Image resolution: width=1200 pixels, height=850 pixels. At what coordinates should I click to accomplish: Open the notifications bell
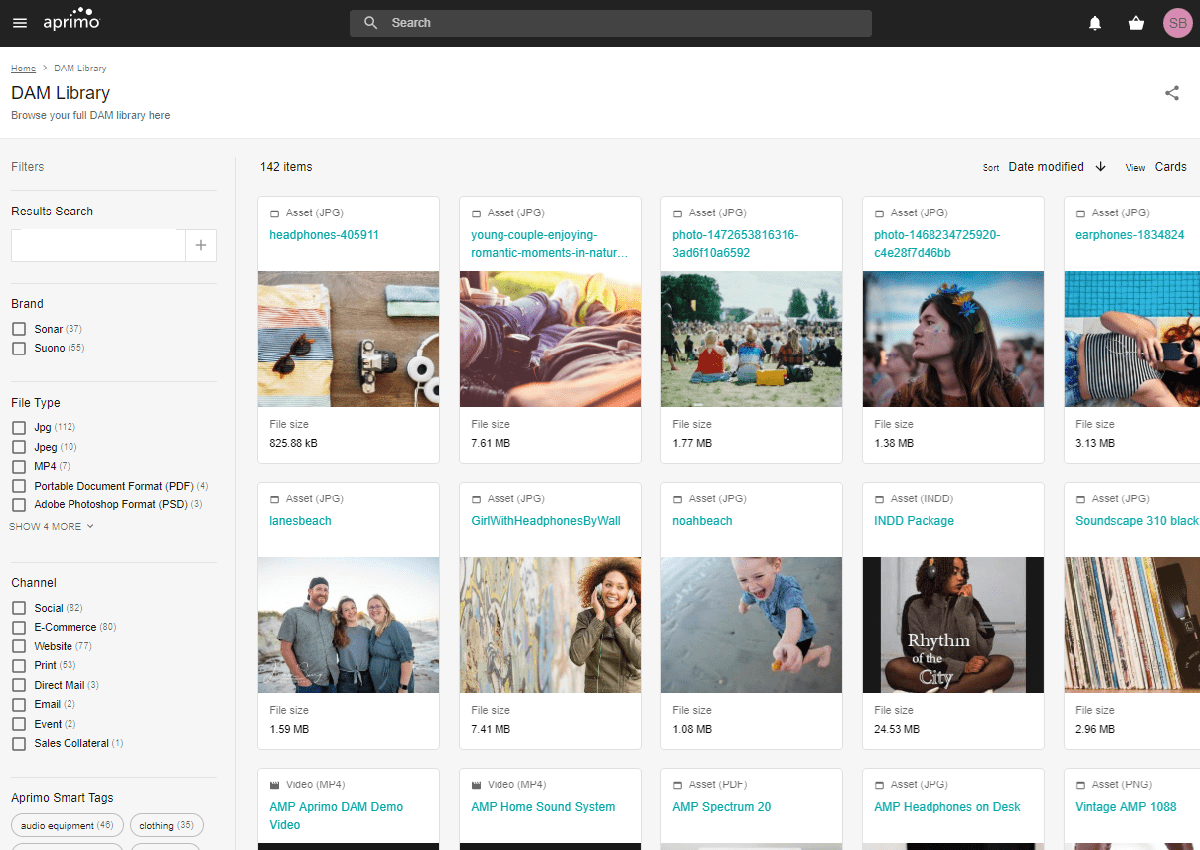[x=1095, y=23]
